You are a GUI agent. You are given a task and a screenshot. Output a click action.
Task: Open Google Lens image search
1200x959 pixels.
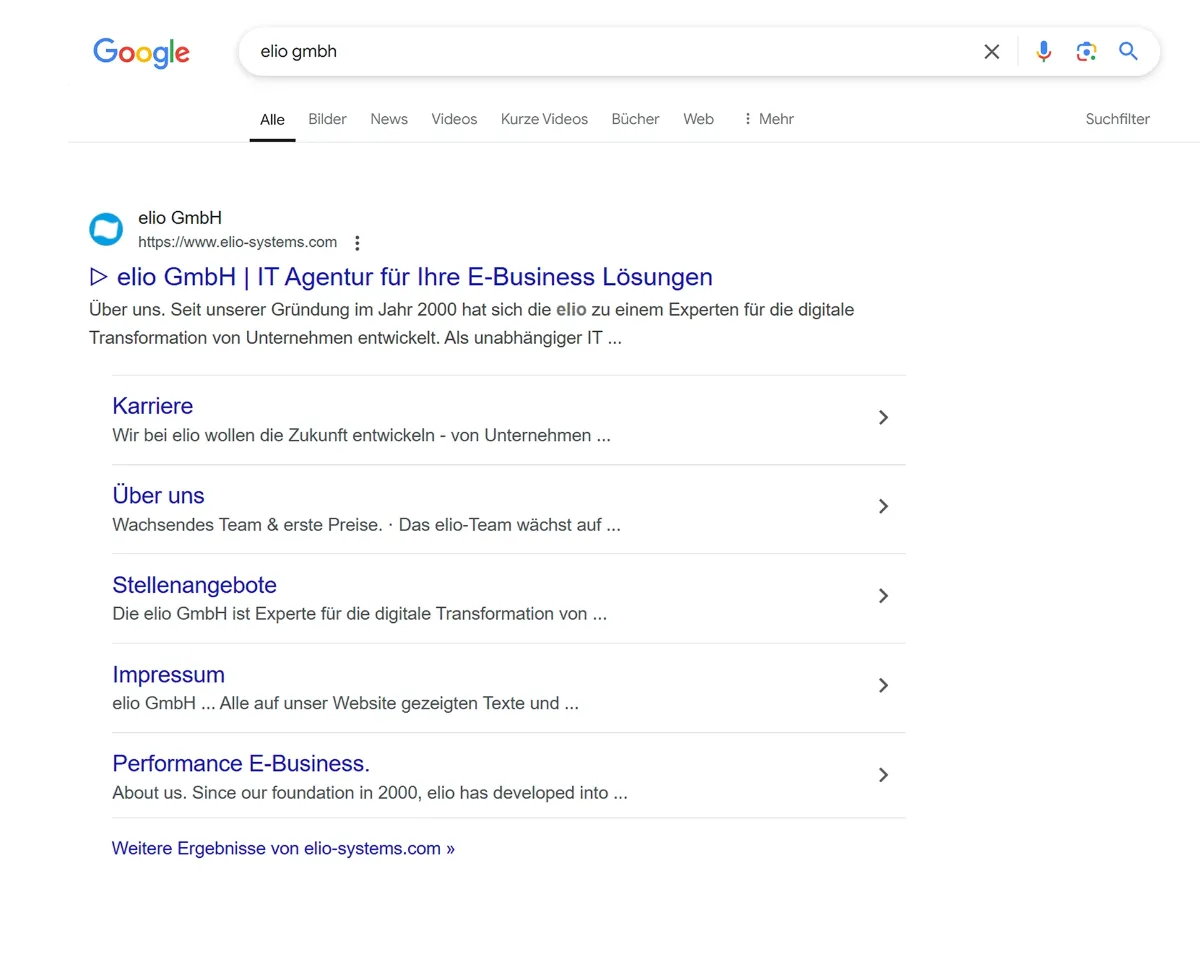click(1086, 51)
